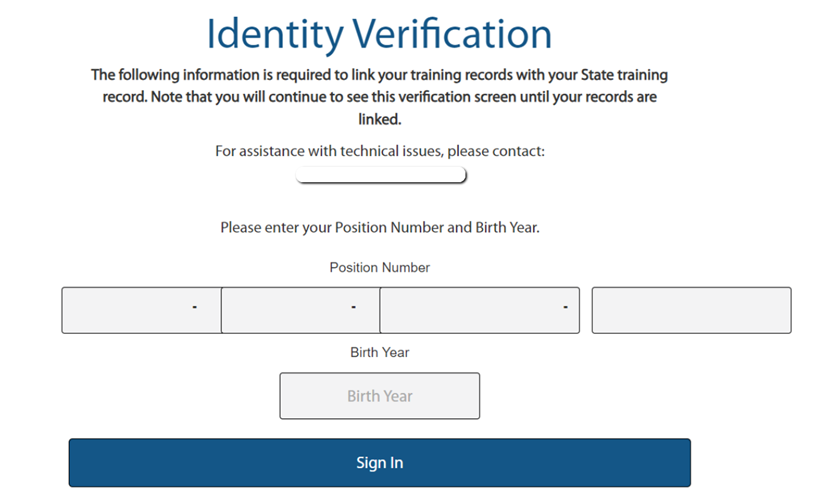Click the Birth Year label above field
830x504 pixels.
379,352
